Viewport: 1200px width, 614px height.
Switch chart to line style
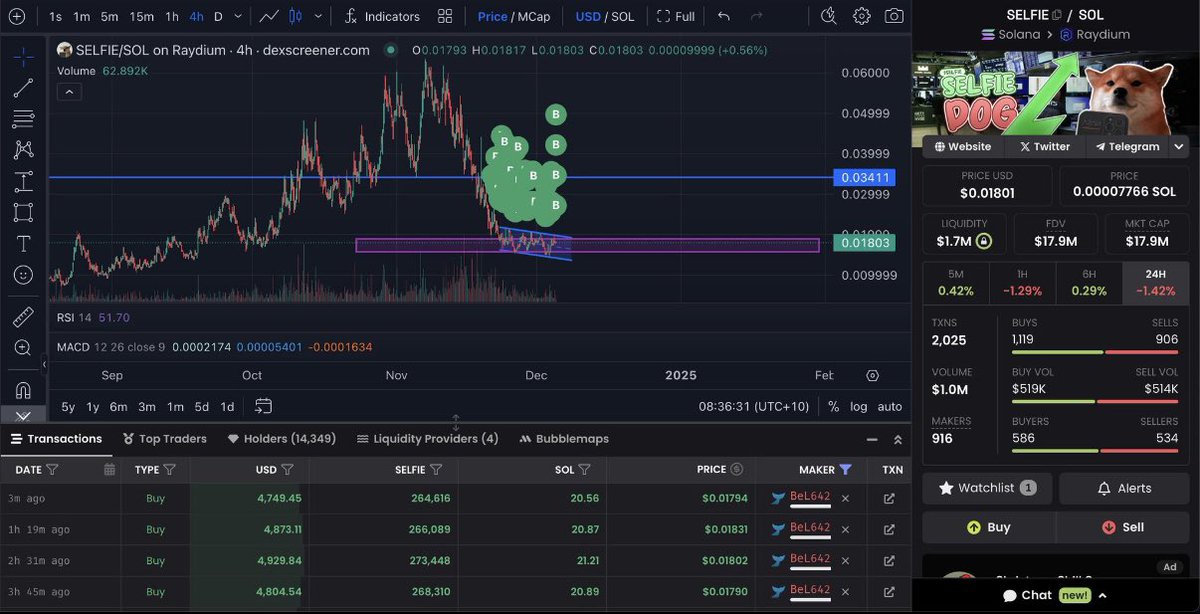(269, 16)
